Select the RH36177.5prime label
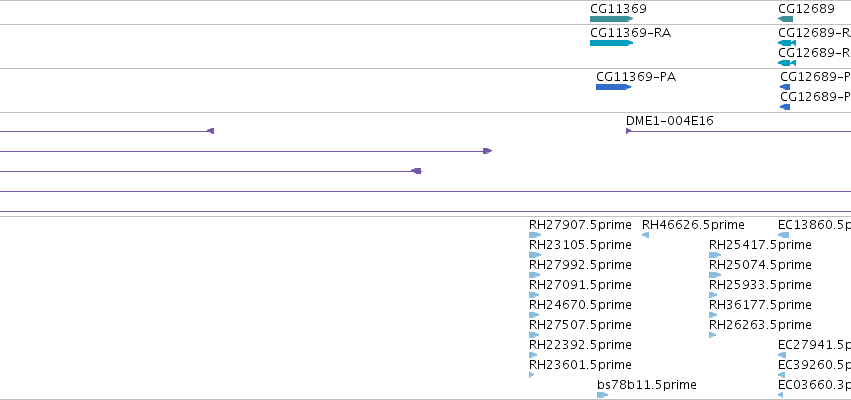Image resolution: width=851 pixels, height=400 pixels. [760, 304]
